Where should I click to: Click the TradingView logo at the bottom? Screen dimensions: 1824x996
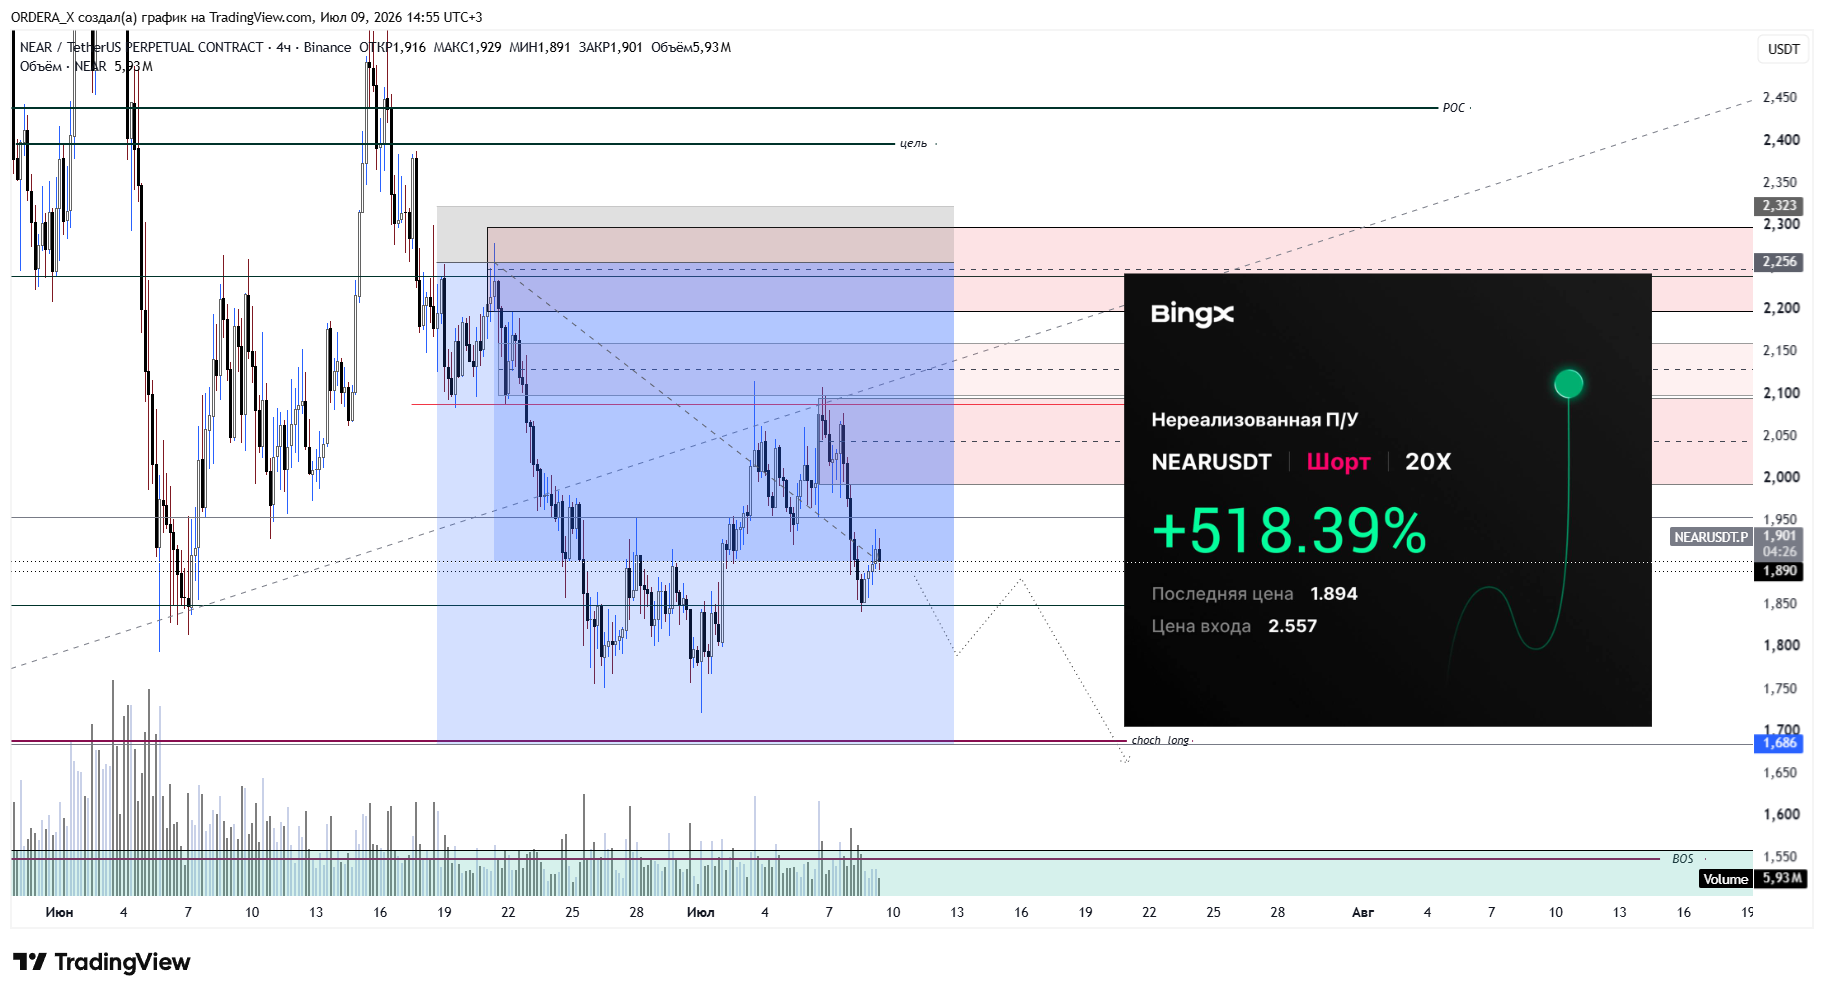coord(102,962)
